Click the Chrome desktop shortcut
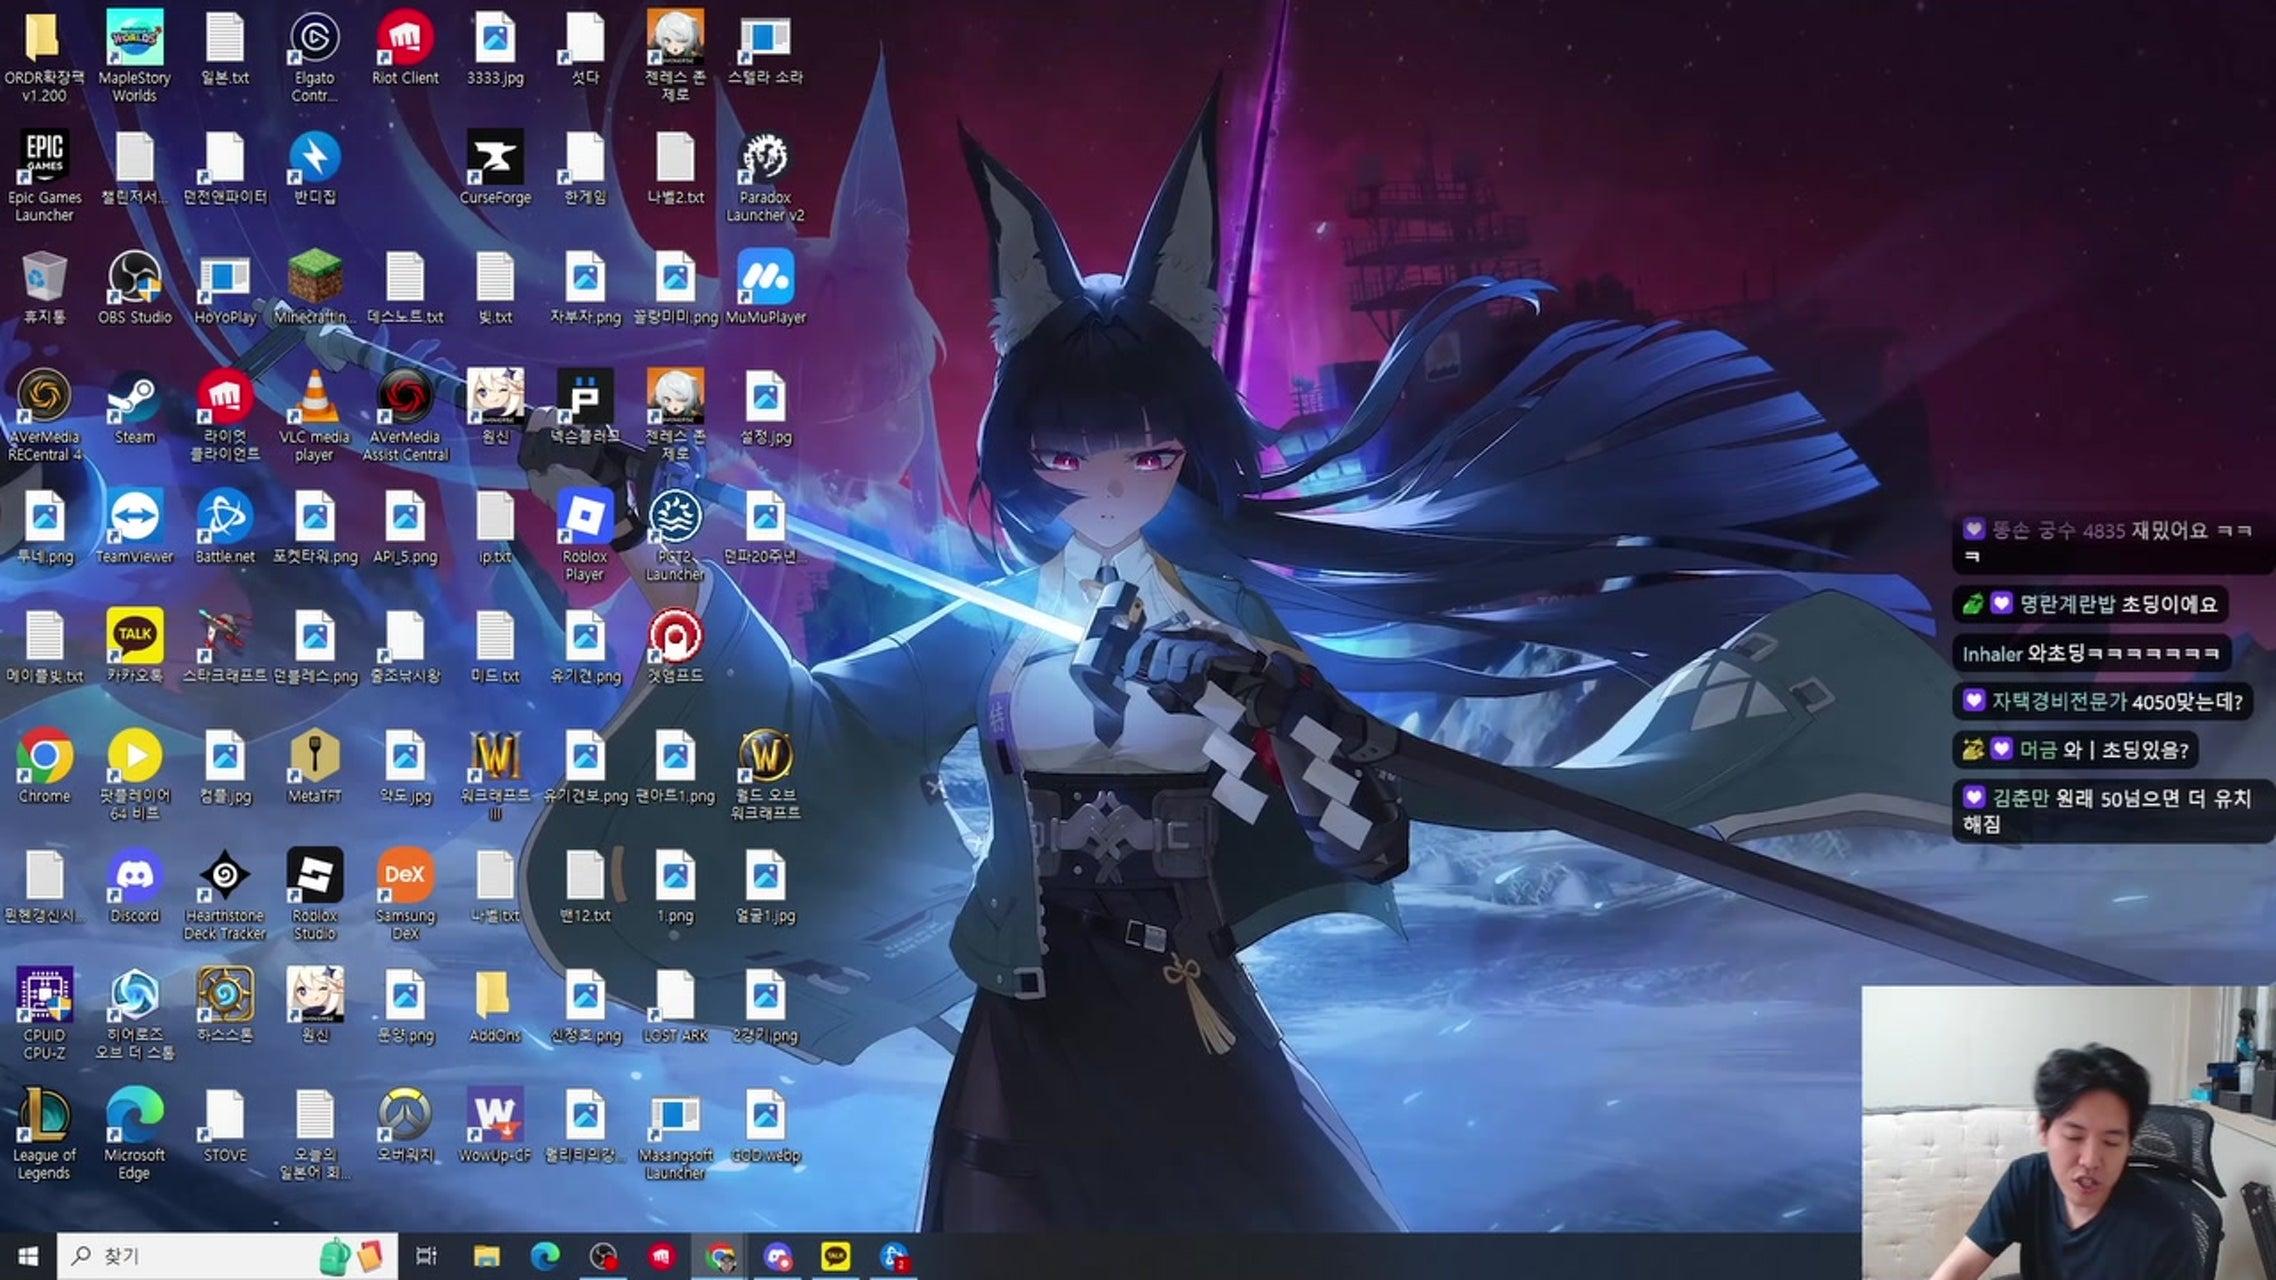Image resolution: width=2276 pixels, height=1280 pixels. (x=44, y=758)
